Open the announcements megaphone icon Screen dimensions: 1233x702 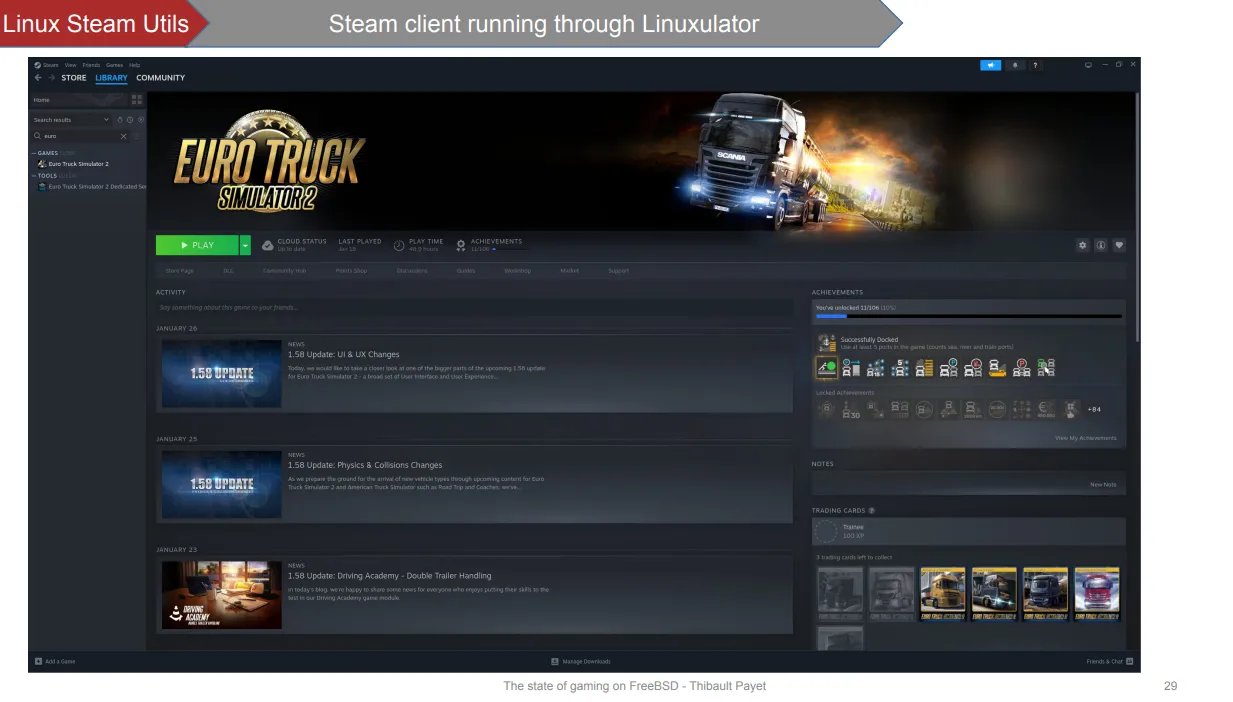tap(991, 64)
